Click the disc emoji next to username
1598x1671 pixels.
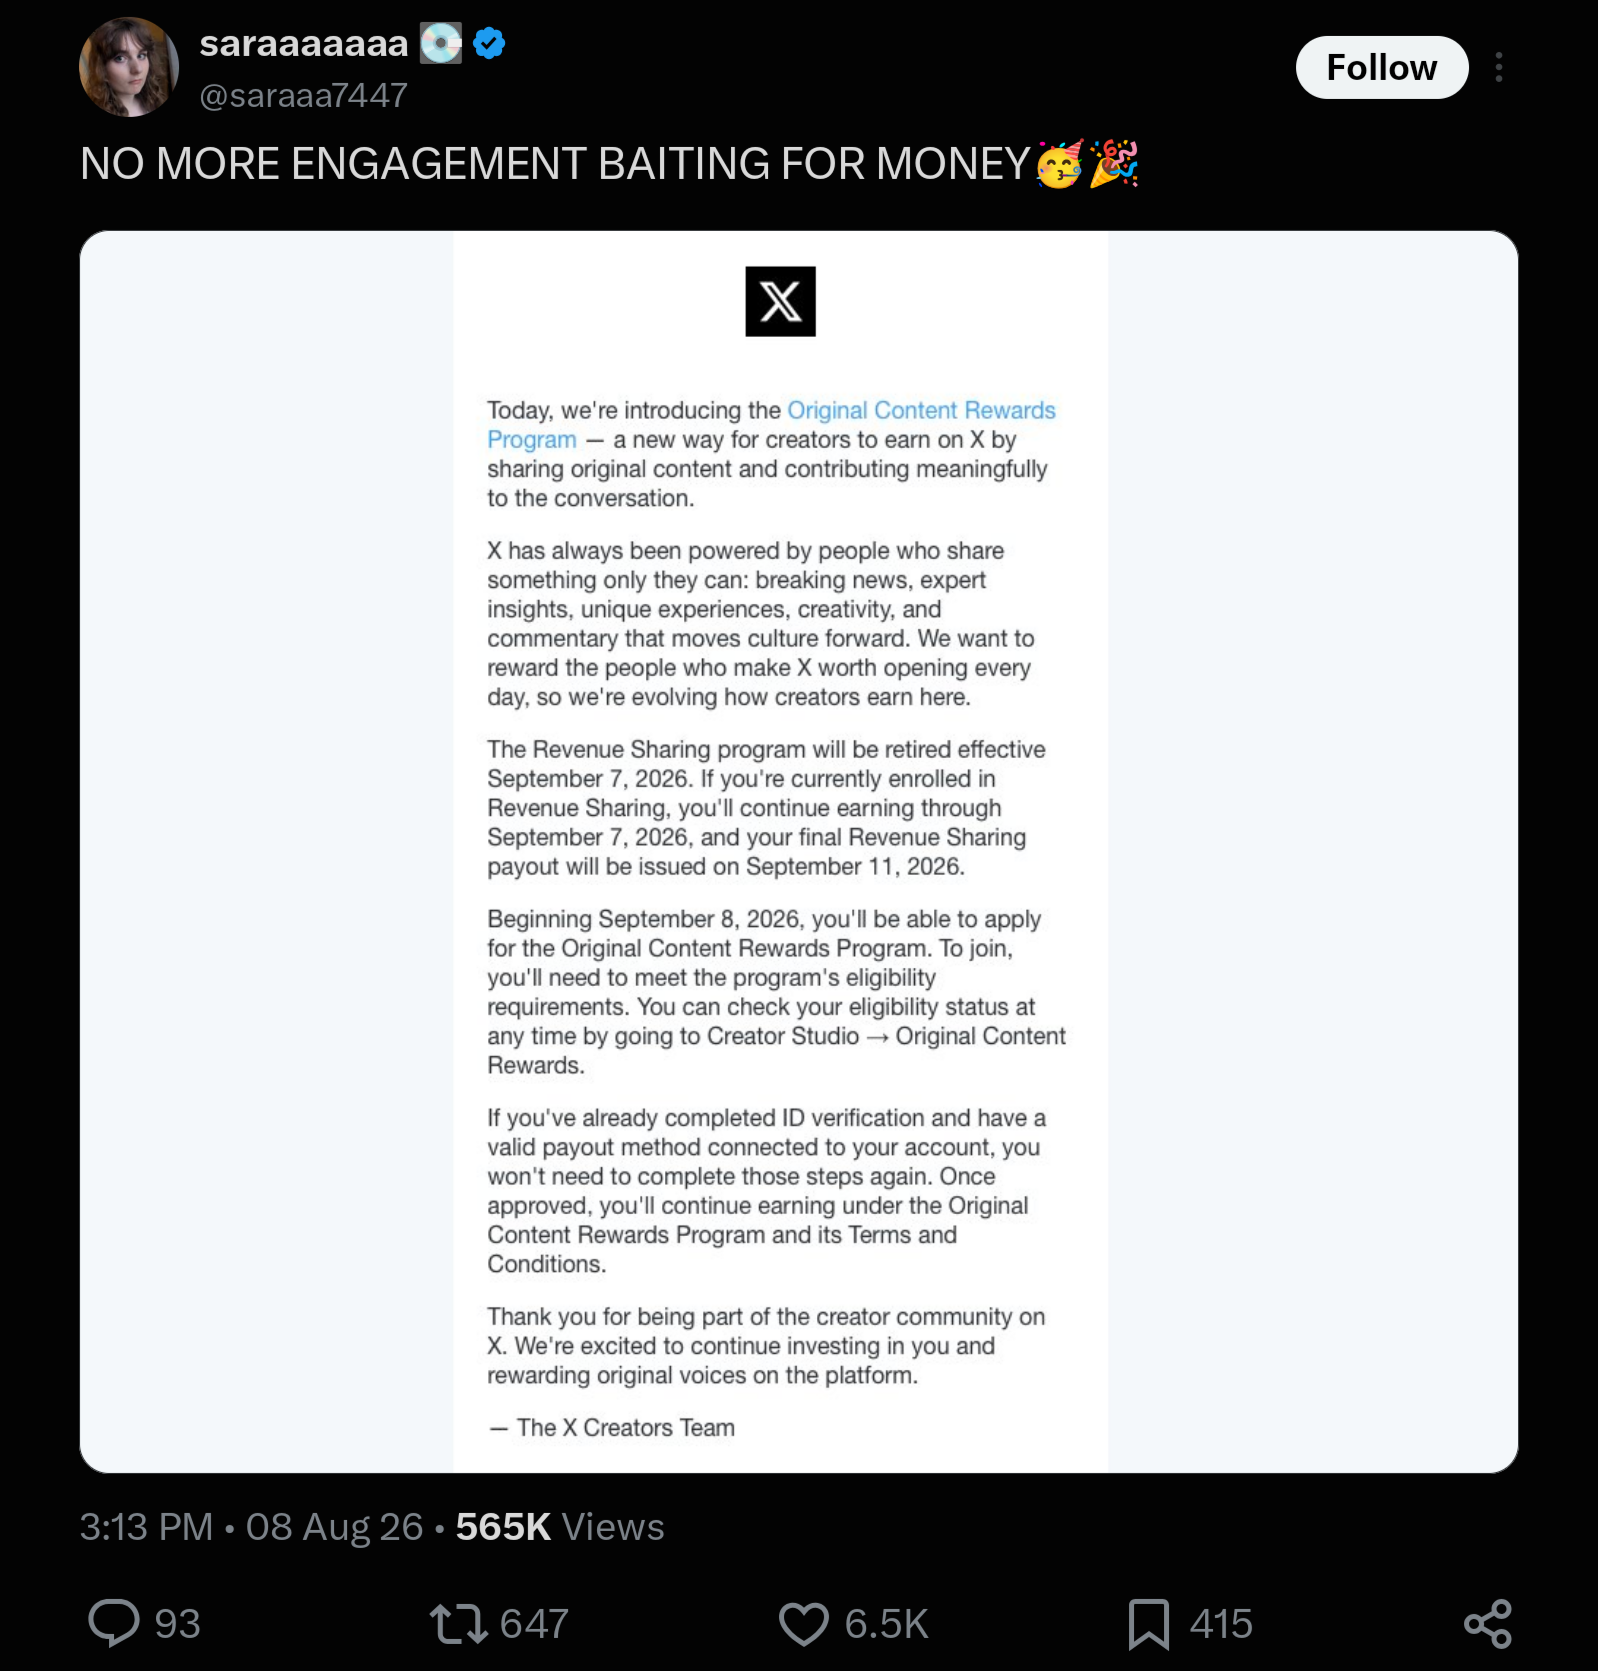tap(440, 44)
